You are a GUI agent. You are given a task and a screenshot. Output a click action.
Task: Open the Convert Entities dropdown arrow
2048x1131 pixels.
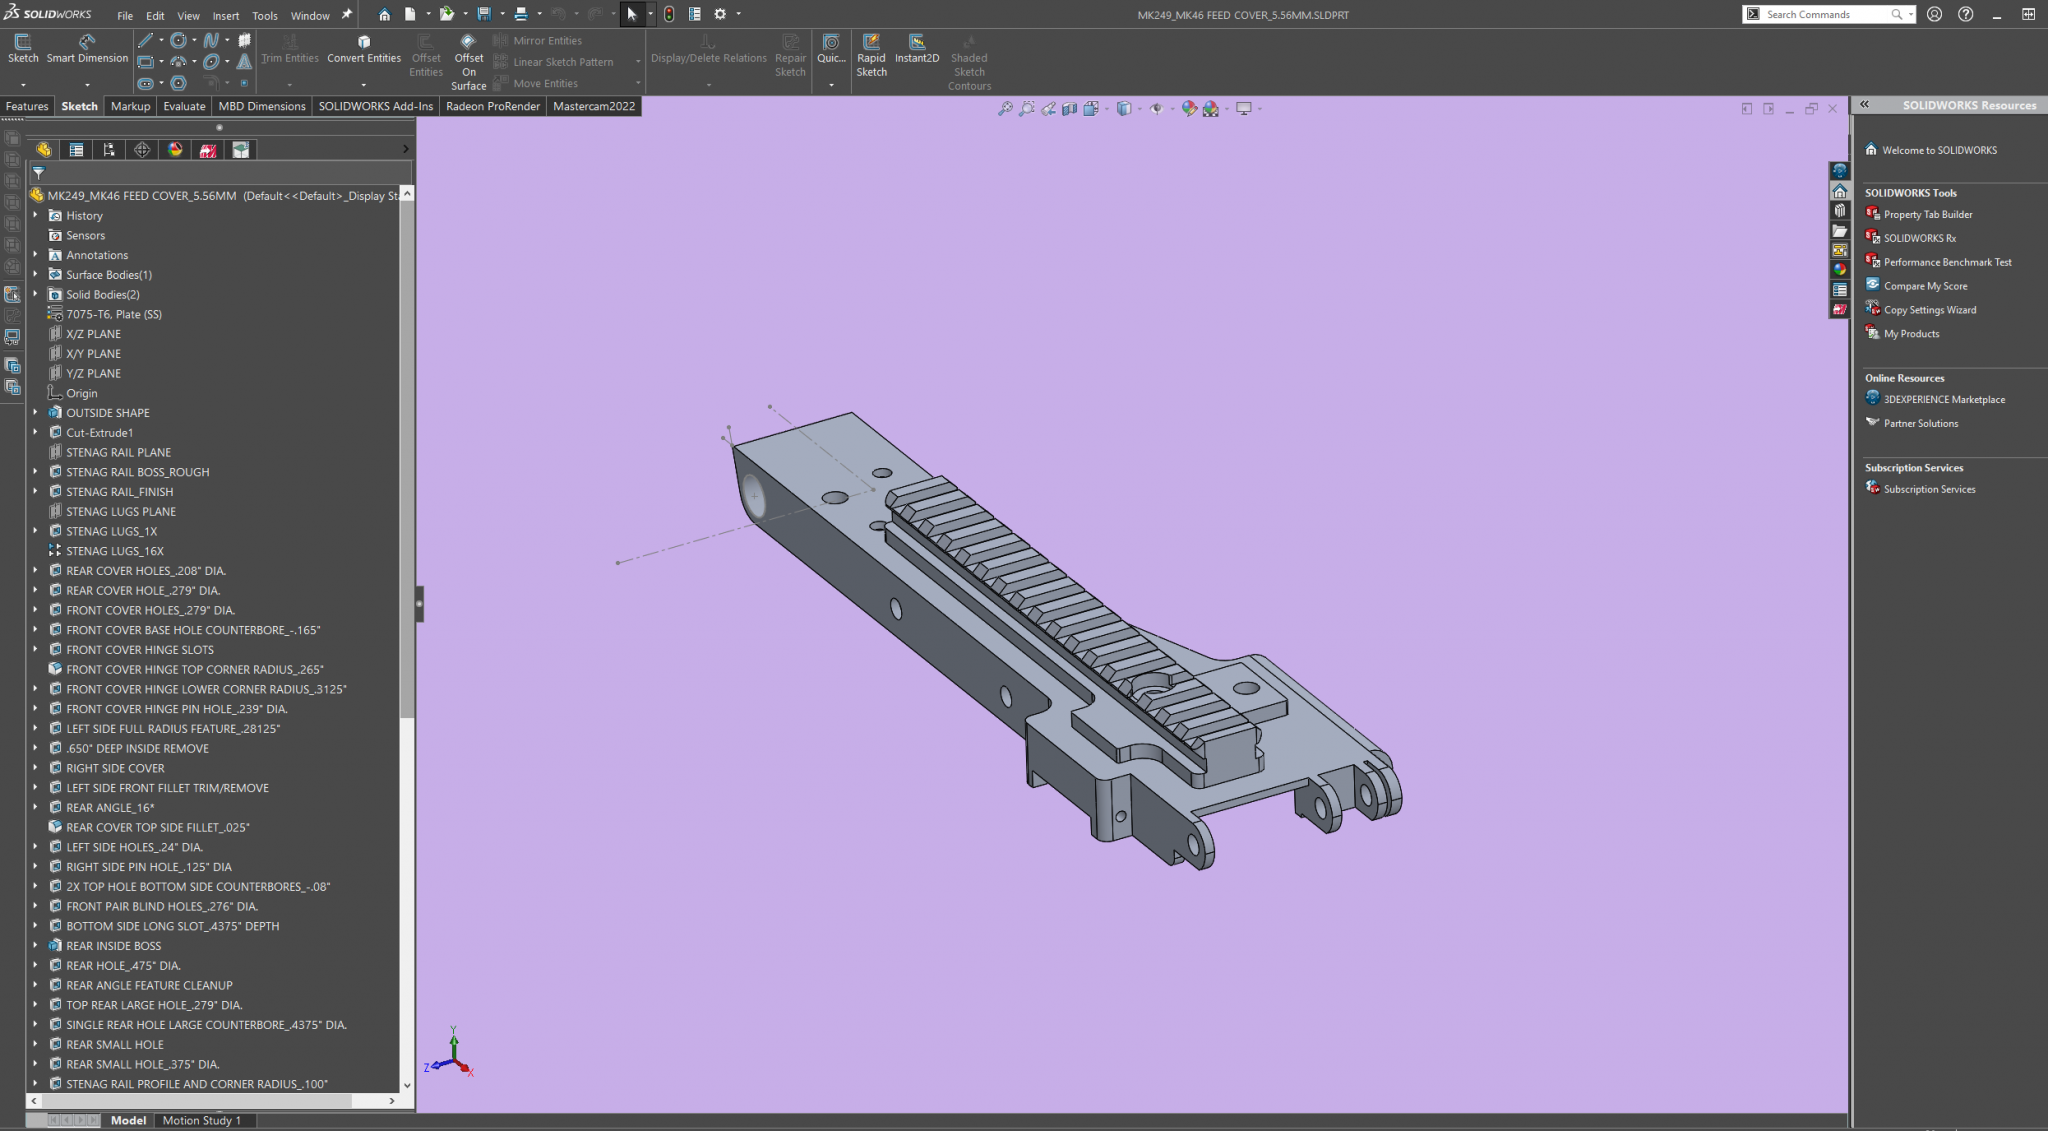click(x=364, y=85)
